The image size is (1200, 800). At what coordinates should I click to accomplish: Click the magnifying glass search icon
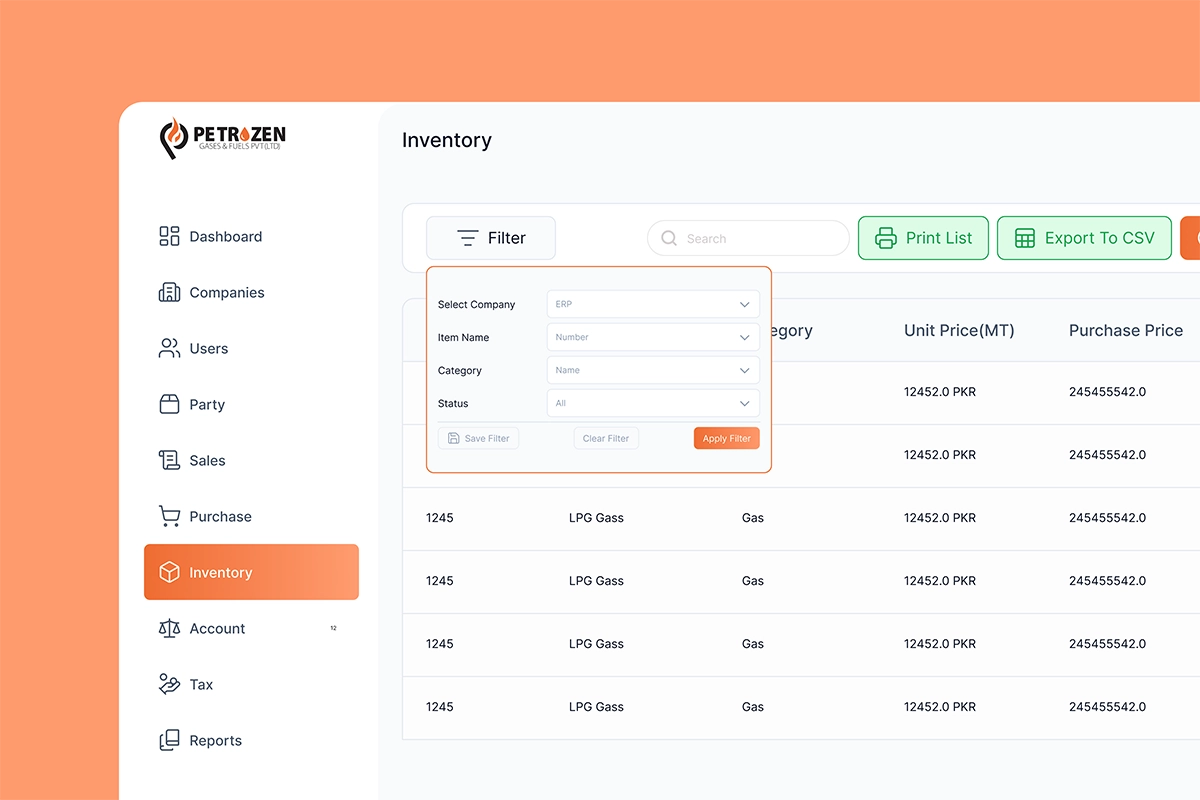coord(668,238)
